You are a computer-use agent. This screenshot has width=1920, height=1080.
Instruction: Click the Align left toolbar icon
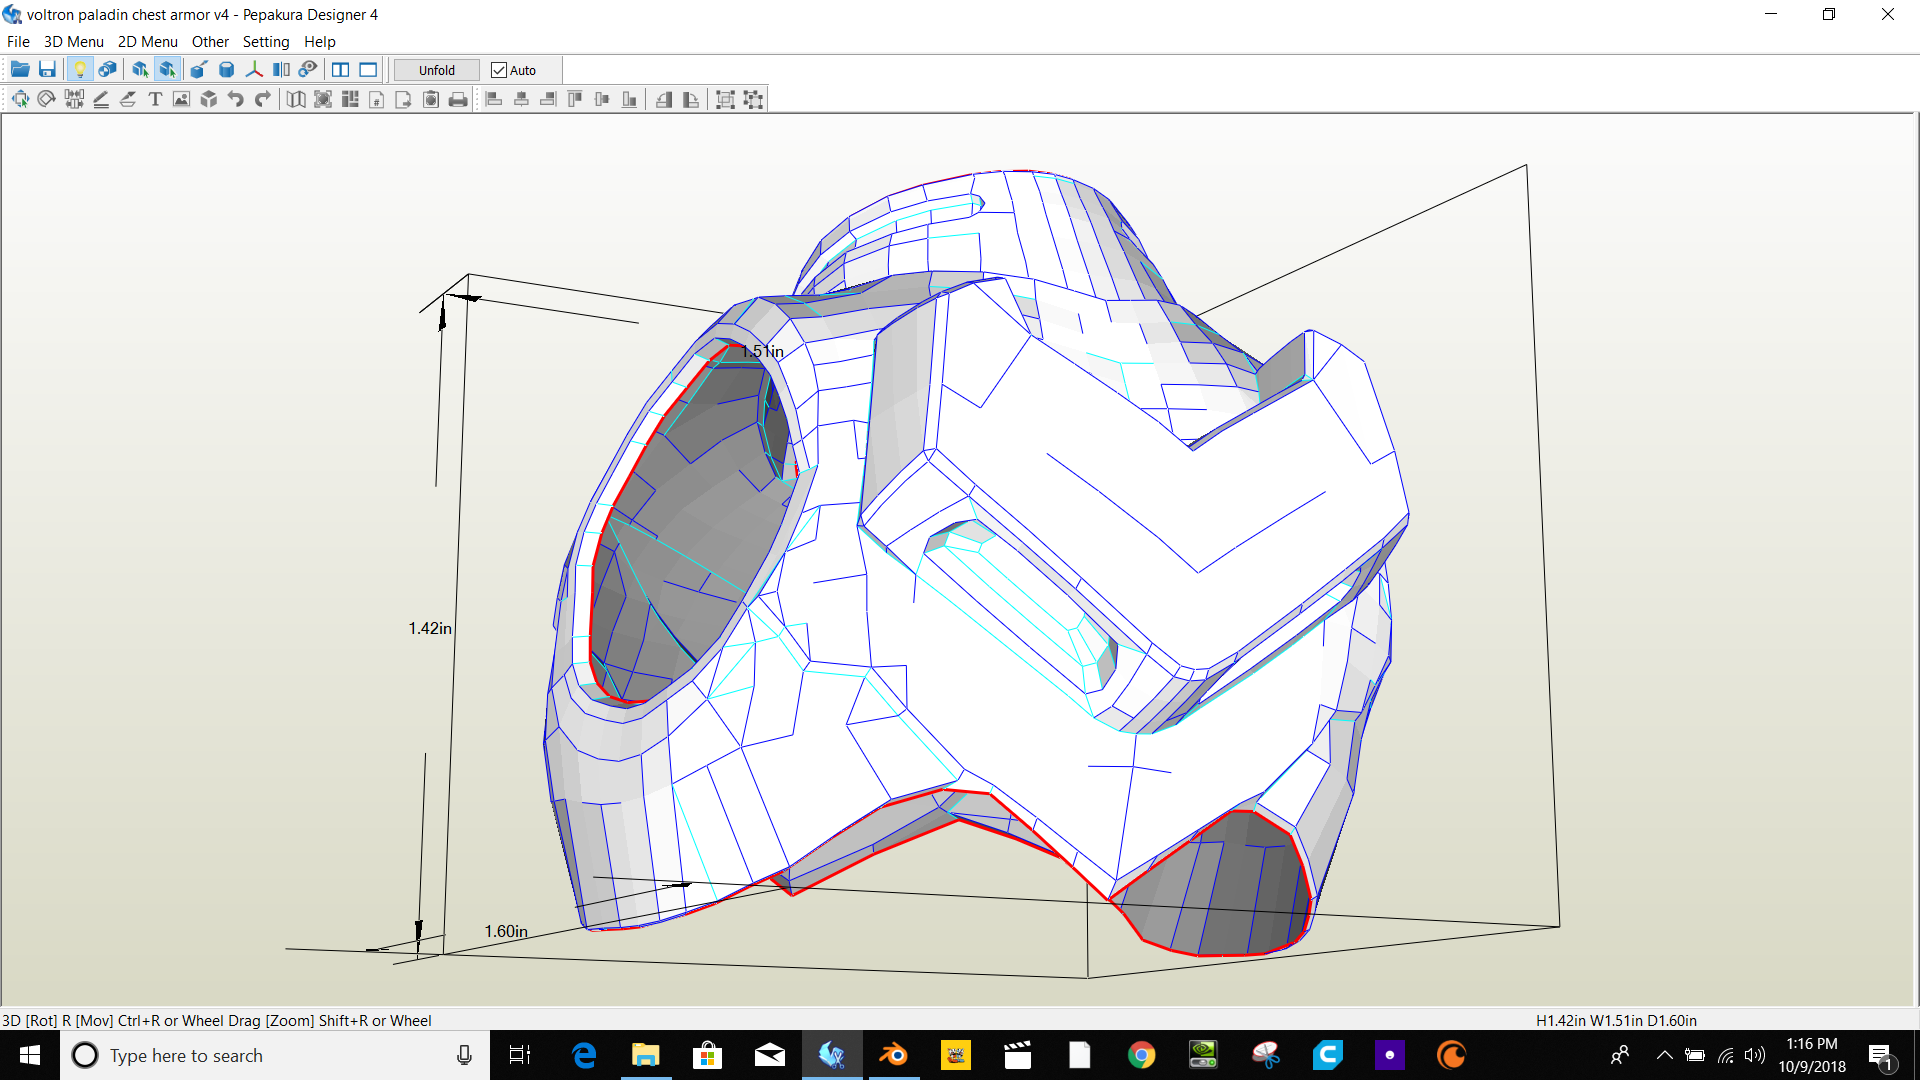click(x=494, y=99)
